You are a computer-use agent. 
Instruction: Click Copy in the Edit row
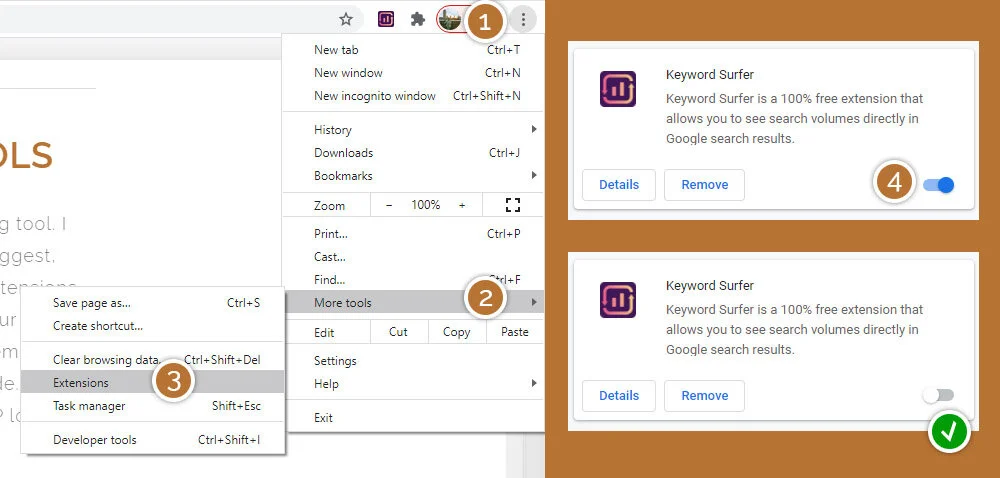tap(457, 332)
